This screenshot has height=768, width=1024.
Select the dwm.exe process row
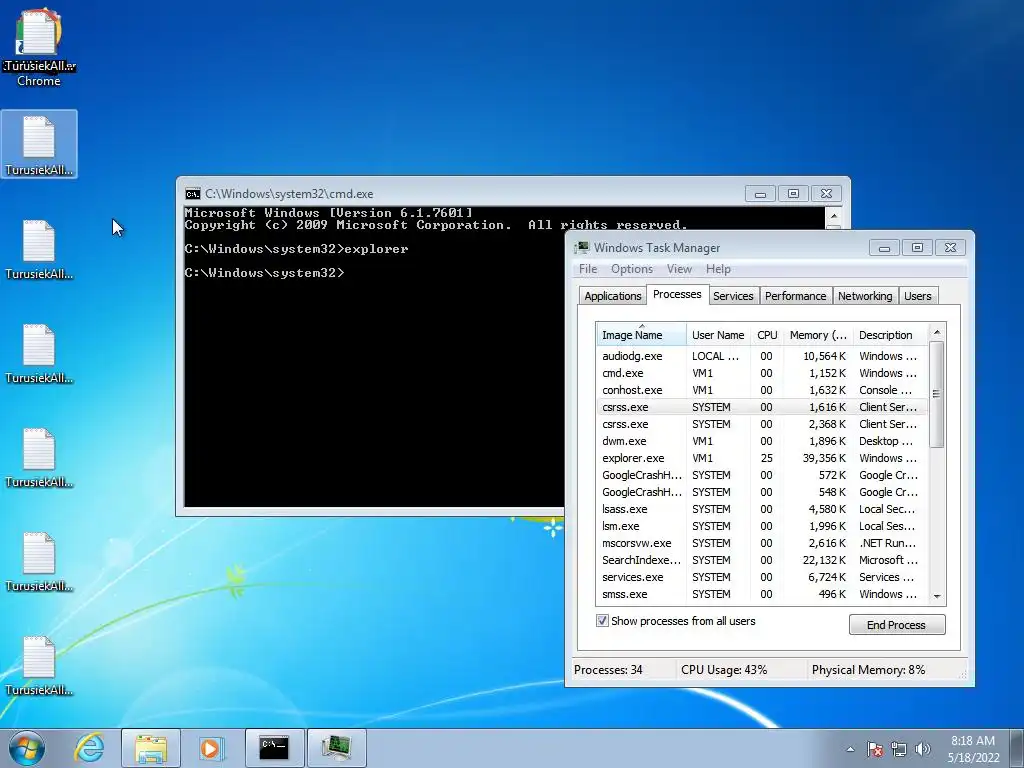pos(761,441)
